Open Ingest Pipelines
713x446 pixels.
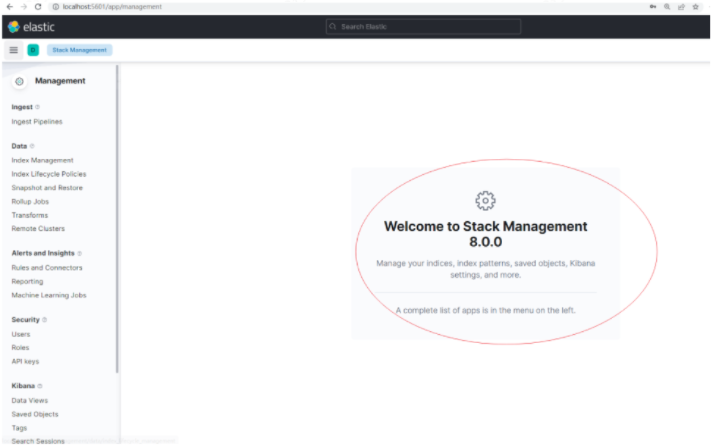click(x=37, y=122)
